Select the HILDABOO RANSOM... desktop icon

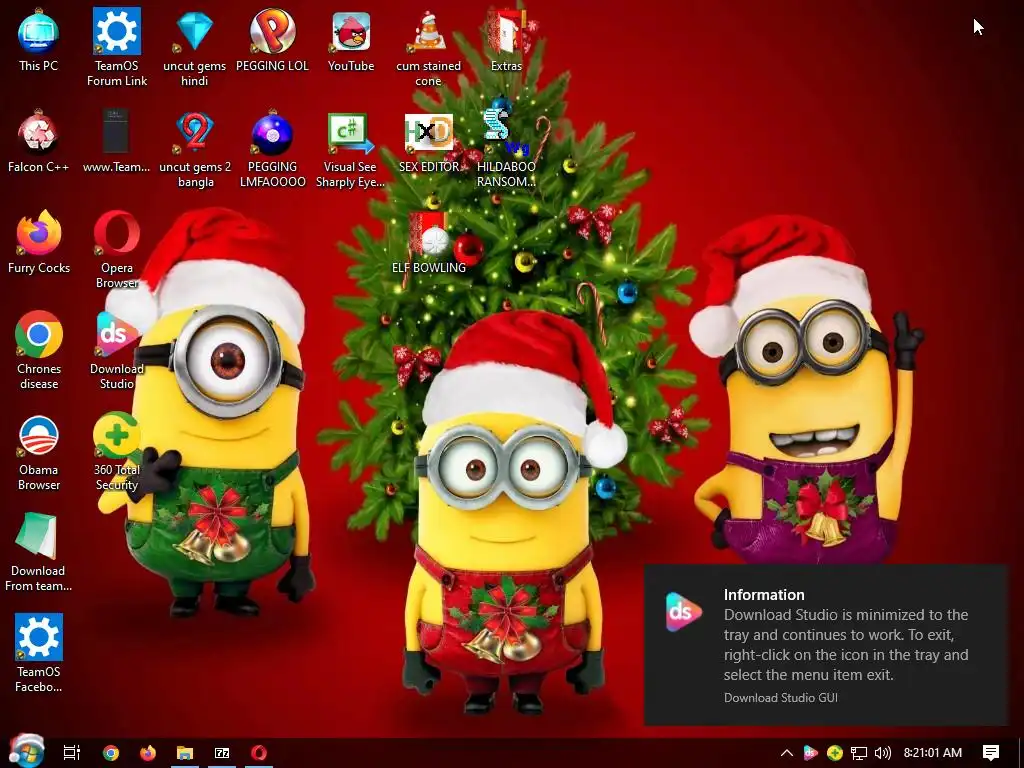point(506,149)
